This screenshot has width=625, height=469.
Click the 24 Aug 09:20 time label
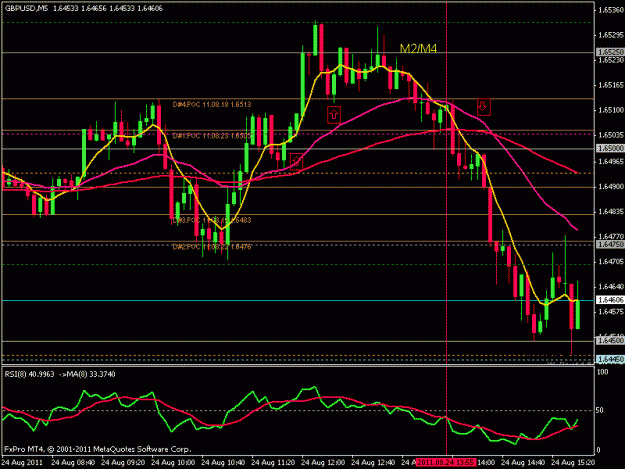(123, 463)
